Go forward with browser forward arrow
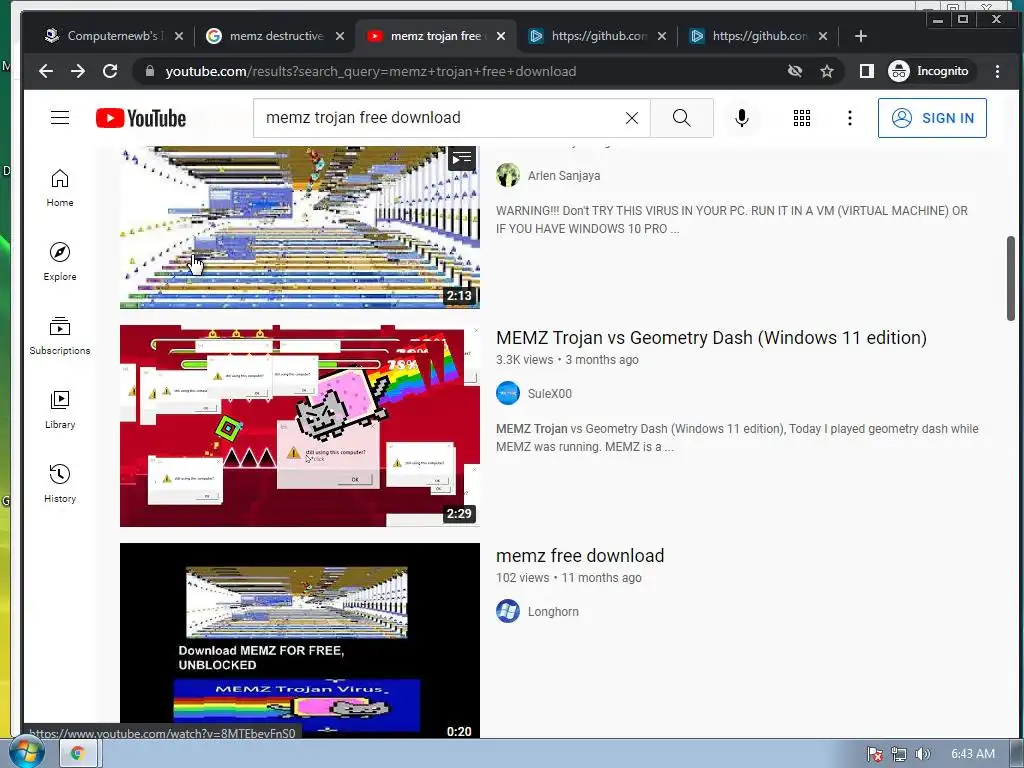Image resolution: width=1024 pixels, height=768 pixels. tap(78, 71)
